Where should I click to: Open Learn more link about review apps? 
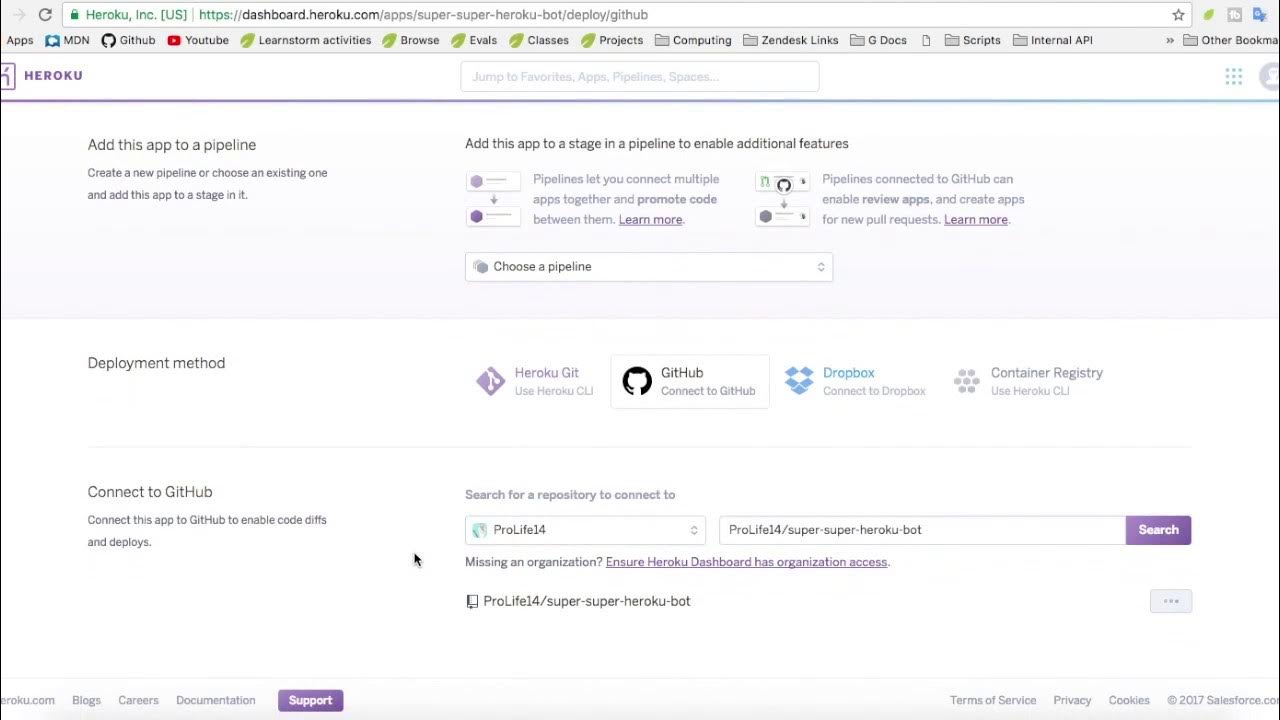[975, 220]
